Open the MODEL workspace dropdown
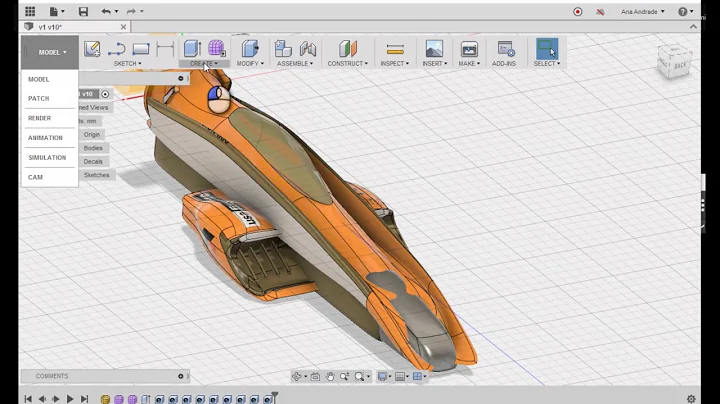Viewport: 720px width, 404px height. coord(50,52)
